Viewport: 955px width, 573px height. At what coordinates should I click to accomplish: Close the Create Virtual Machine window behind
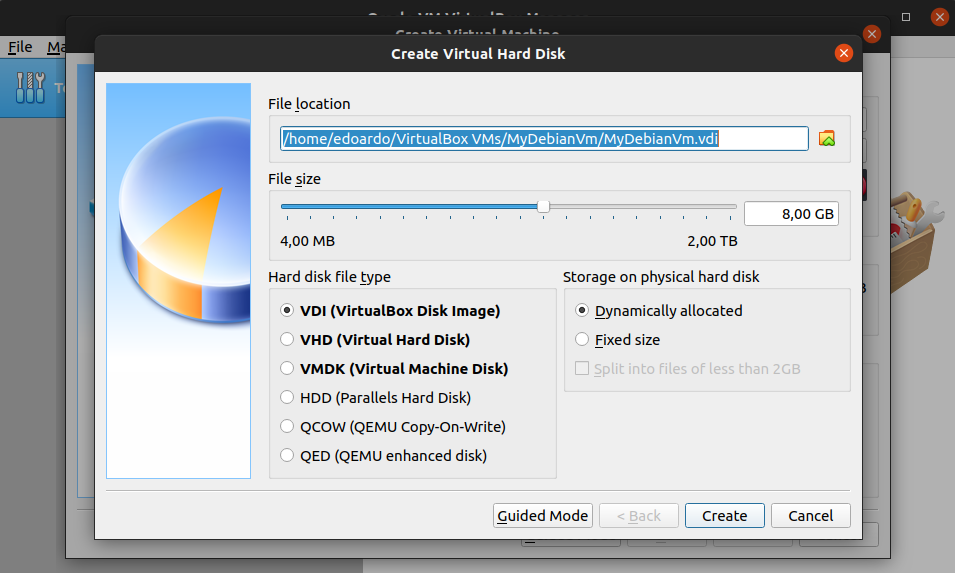click(872, 34)
